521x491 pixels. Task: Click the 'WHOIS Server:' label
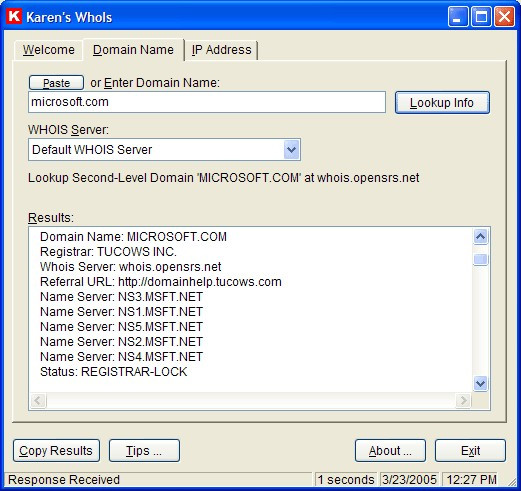68,130
